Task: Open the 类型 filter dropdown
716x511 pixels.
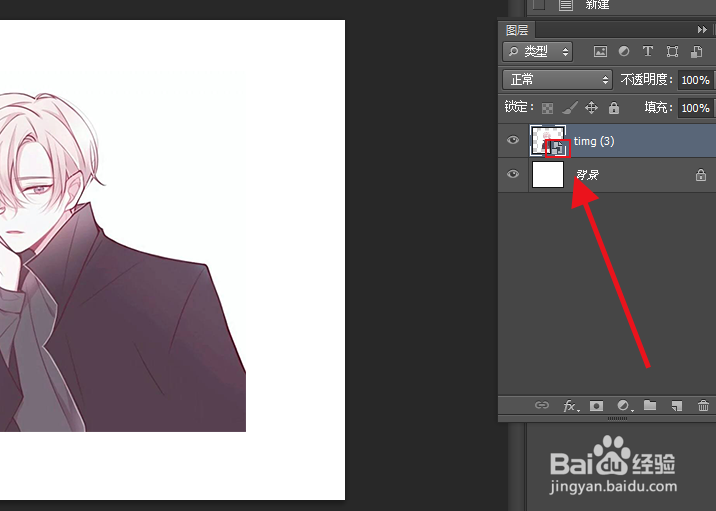Action: 537,52
